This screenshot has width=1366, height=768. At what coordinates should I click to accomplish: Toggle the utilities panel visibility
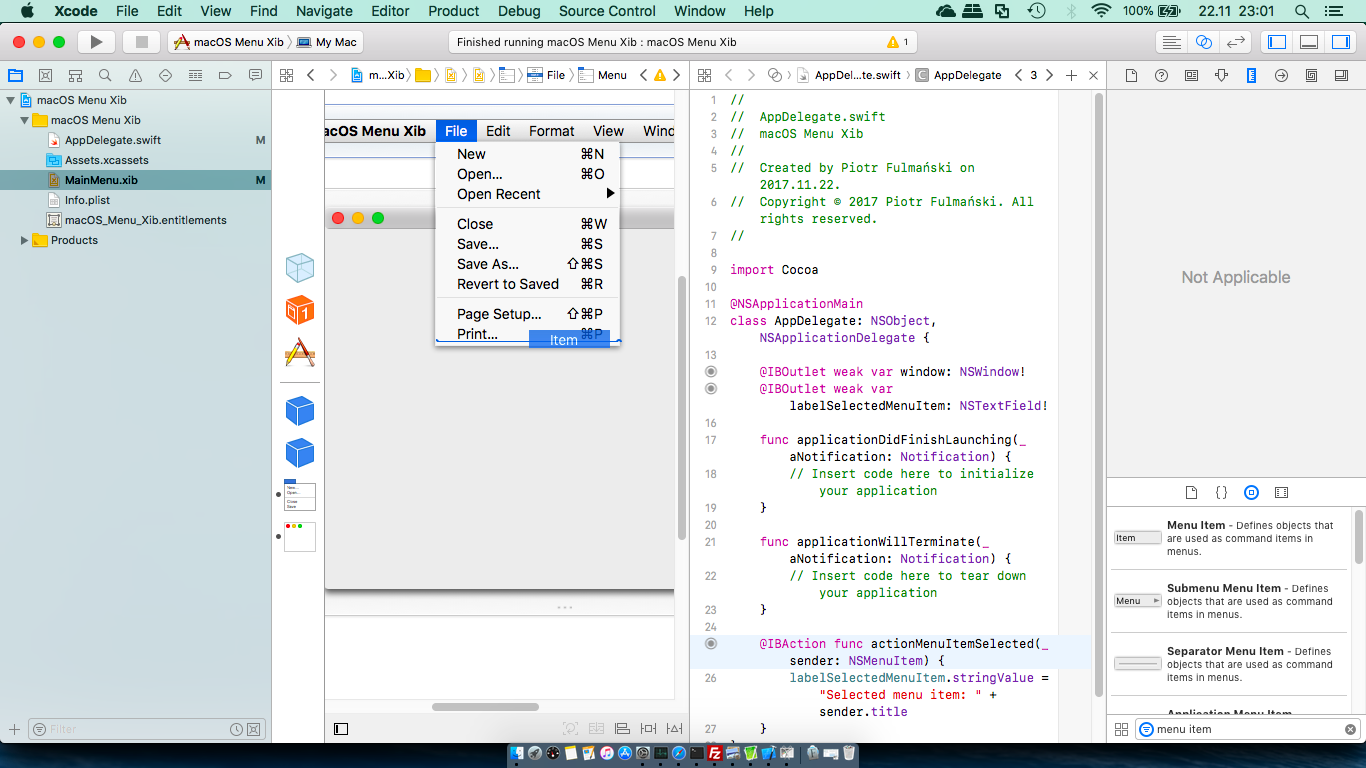tap(1341, 42)
